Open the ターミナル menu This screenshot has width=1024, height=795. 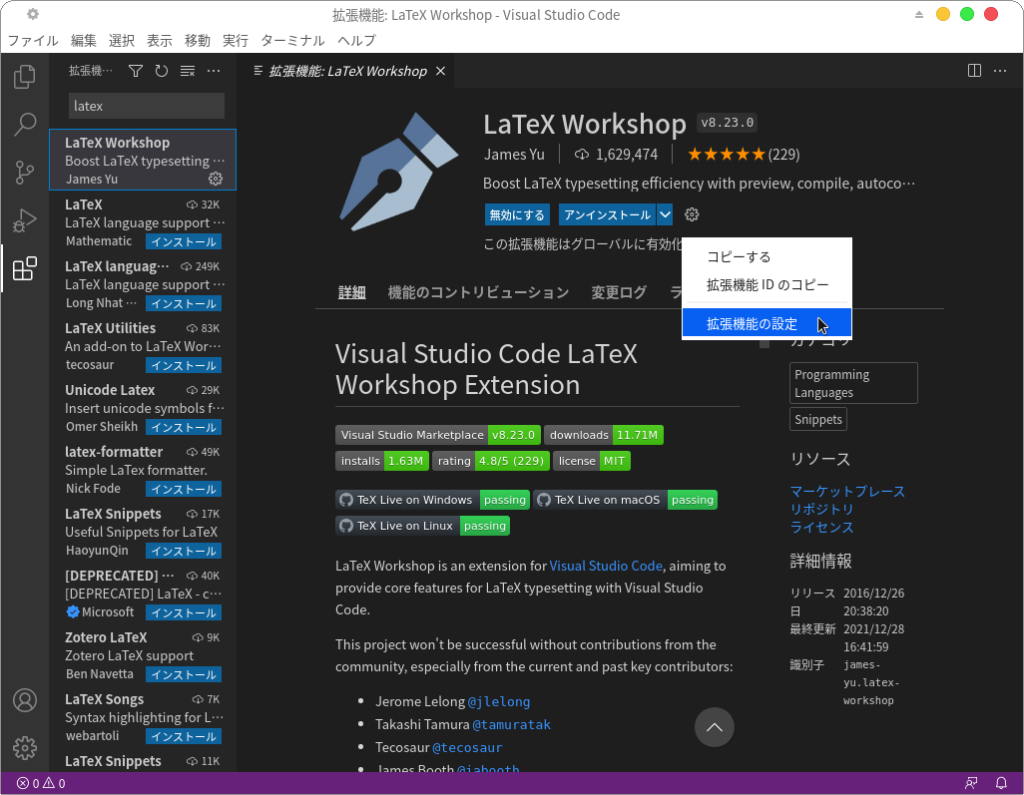coord(292,41)
